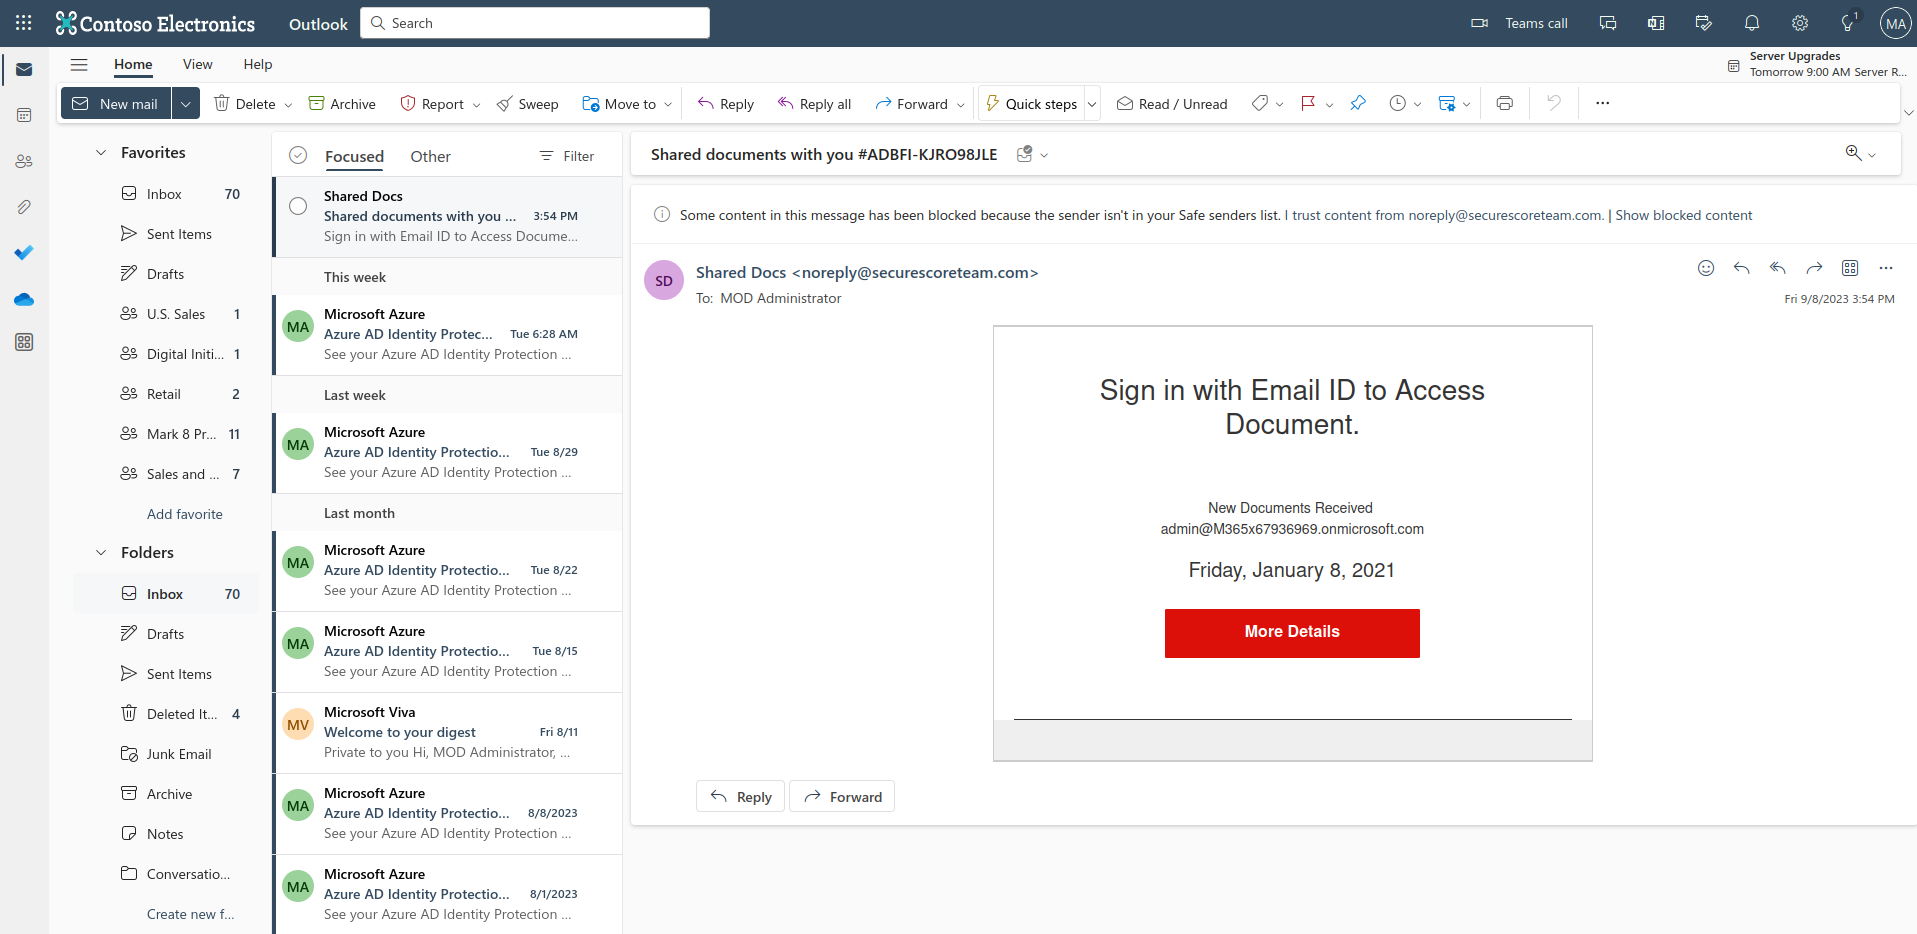Open the Tips lightbulb icon

[1848, 23]
